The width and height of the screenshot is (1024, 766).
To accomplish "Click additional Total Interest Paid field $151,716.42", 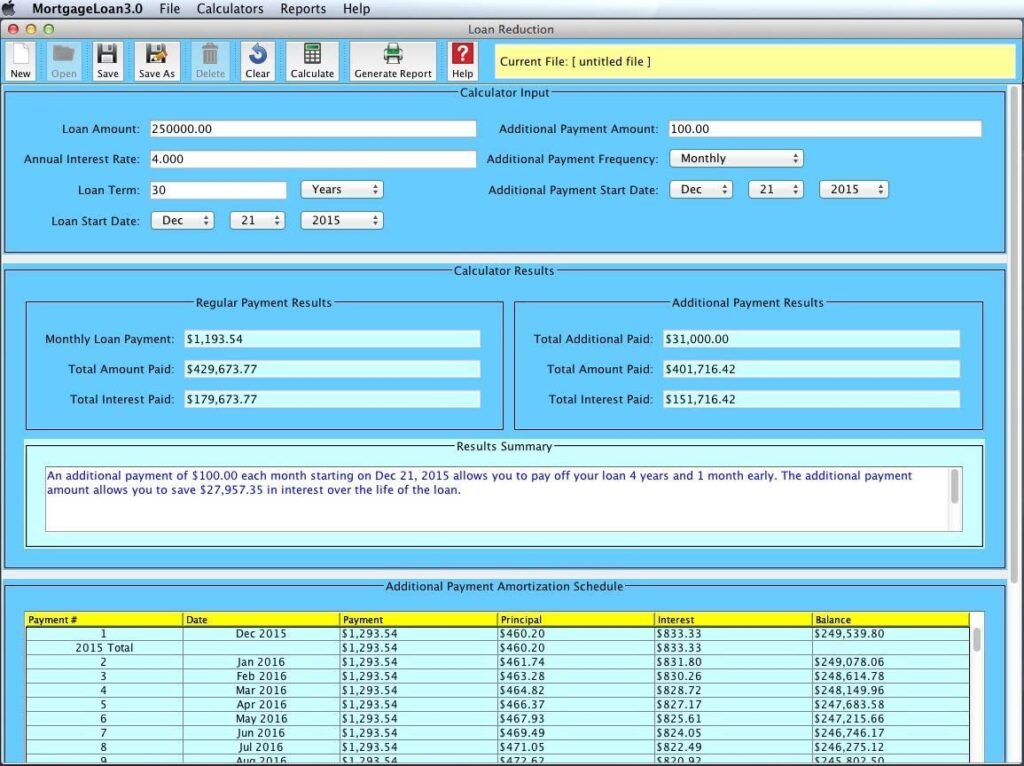I will 812,399.
